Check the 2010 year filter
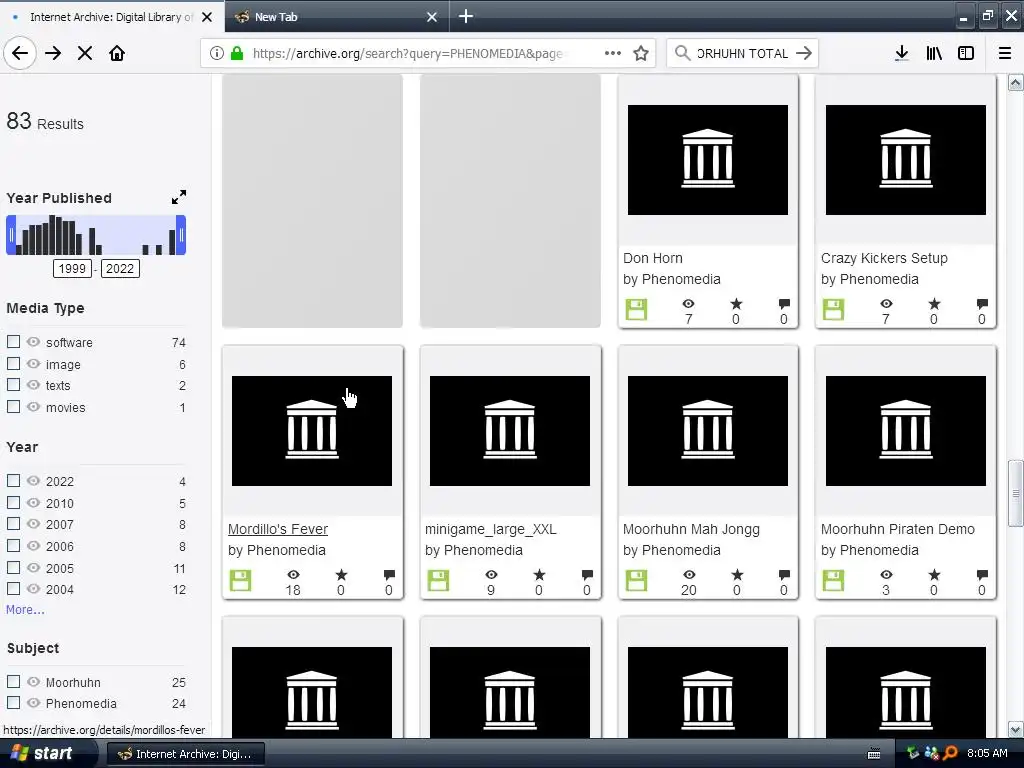Viewport: 1024px width, 768px height. 13,502
